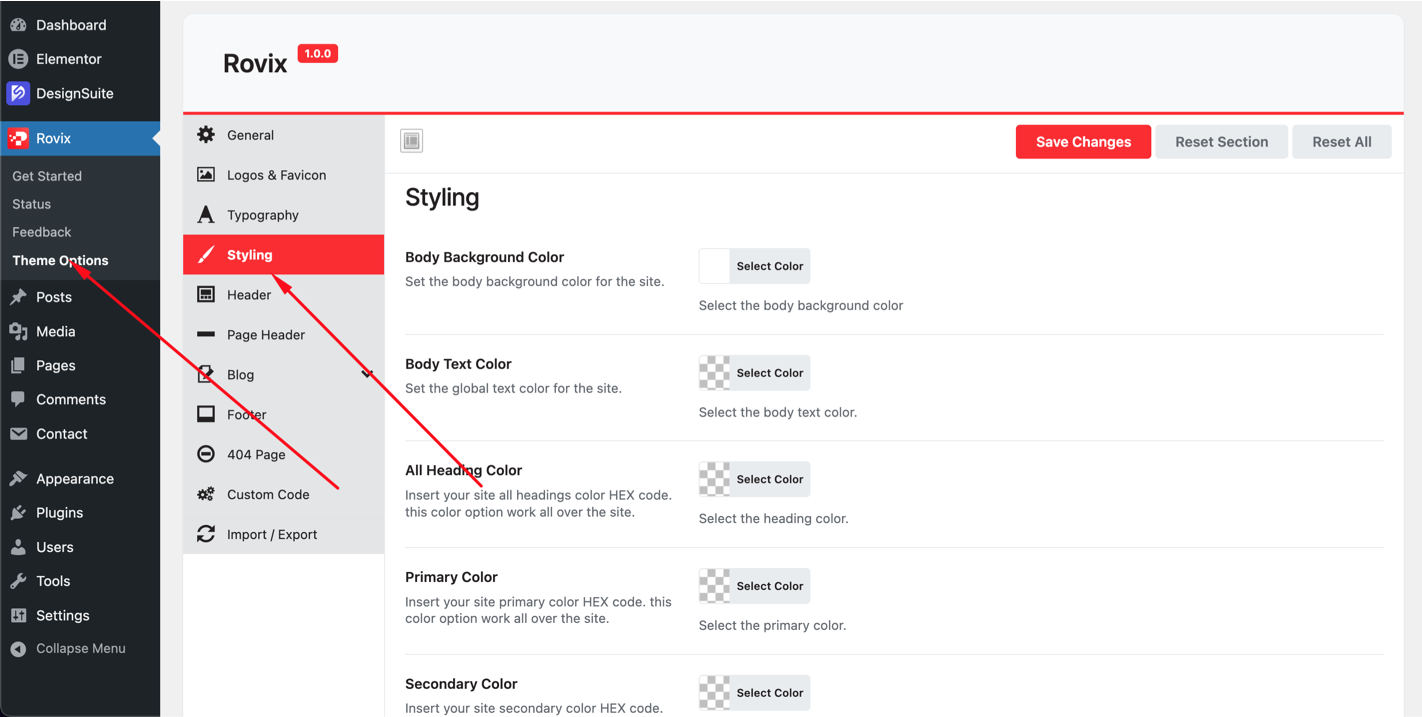
Task: Open the General options tab
Action: click(x=284, y=135)
